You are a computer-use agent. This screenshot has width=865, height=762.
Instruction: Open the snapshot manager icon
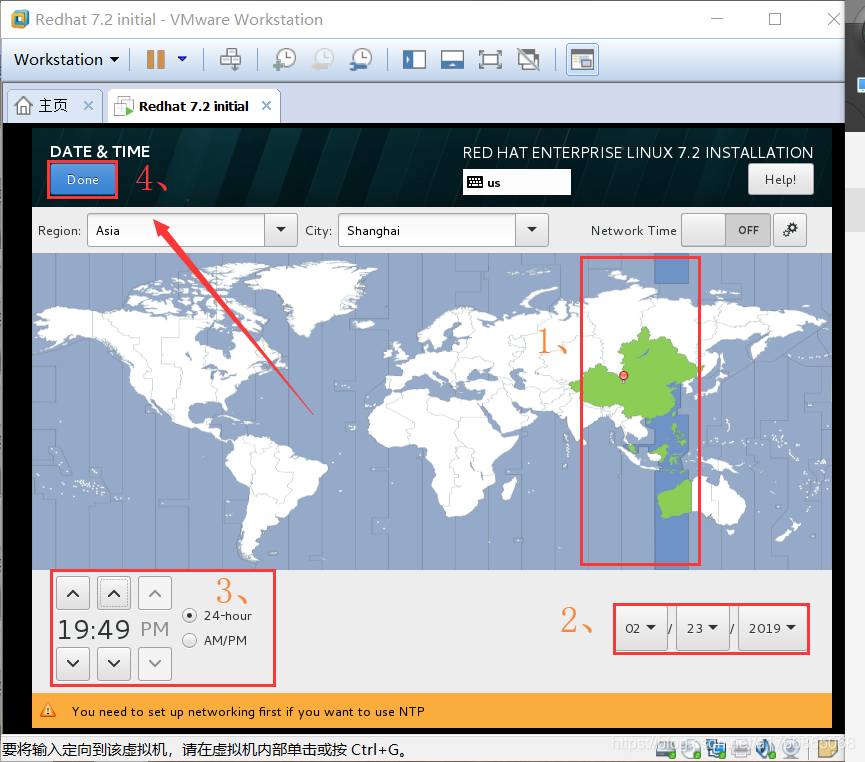361,60
